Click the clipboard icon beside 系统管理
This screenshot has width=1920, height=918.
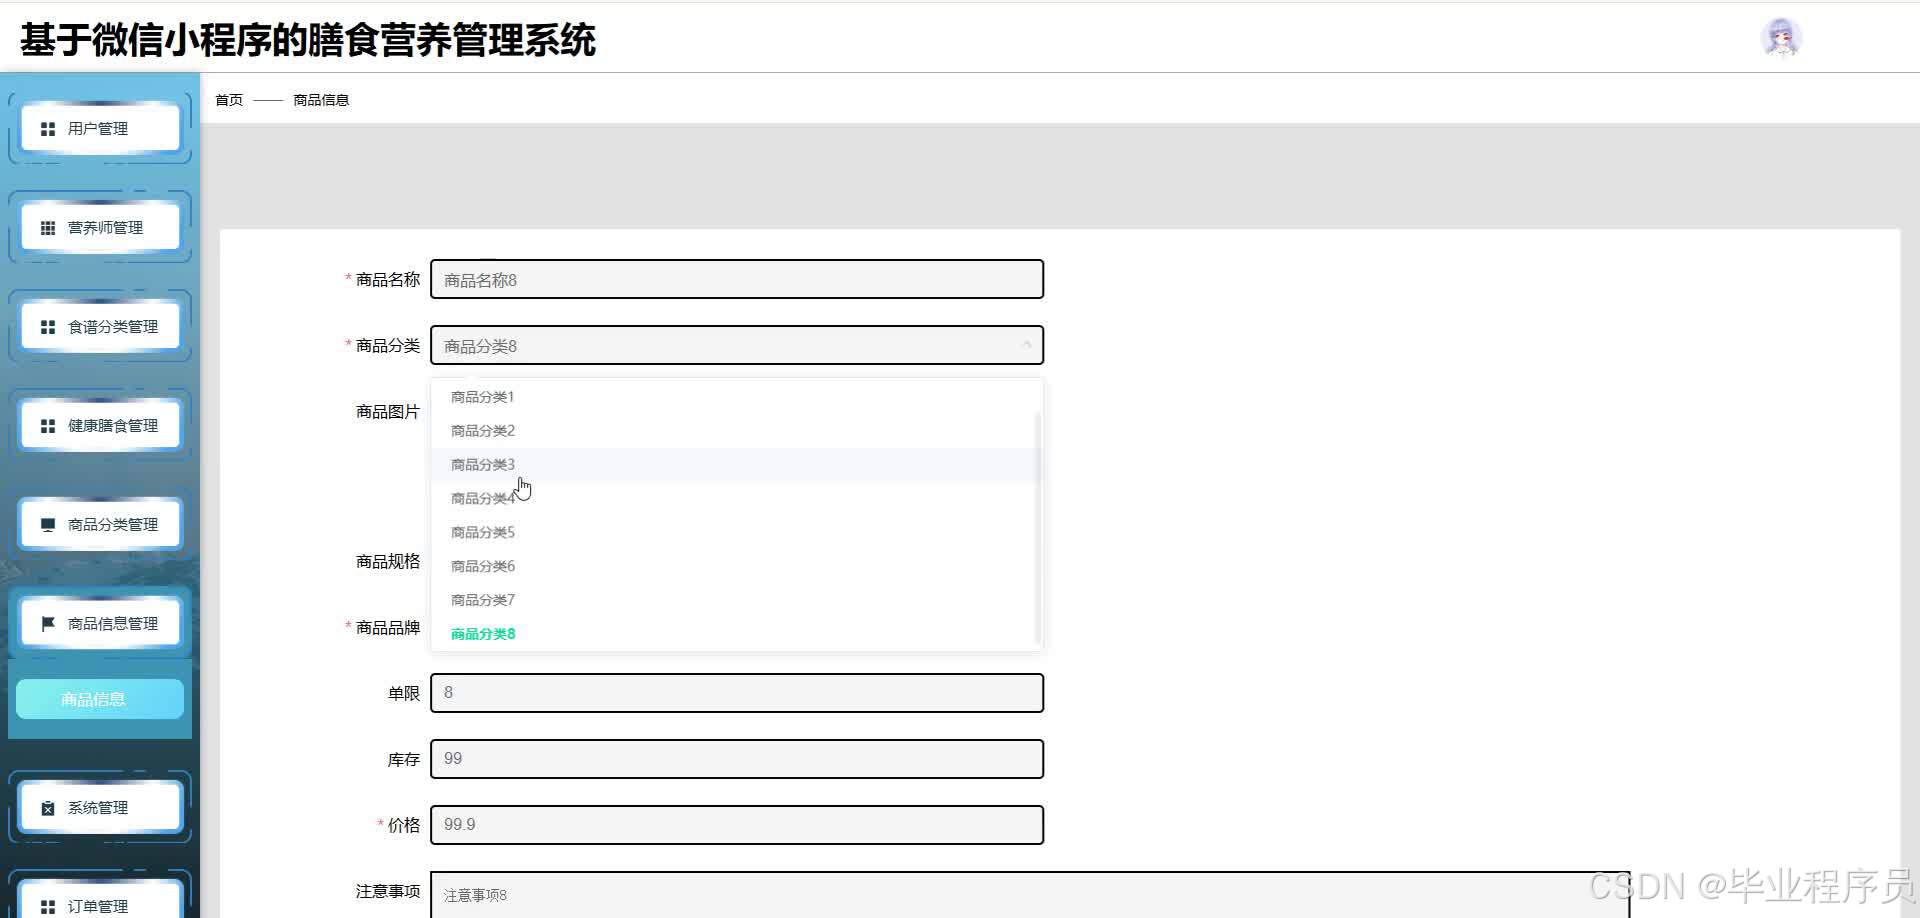tap(47, 808)
